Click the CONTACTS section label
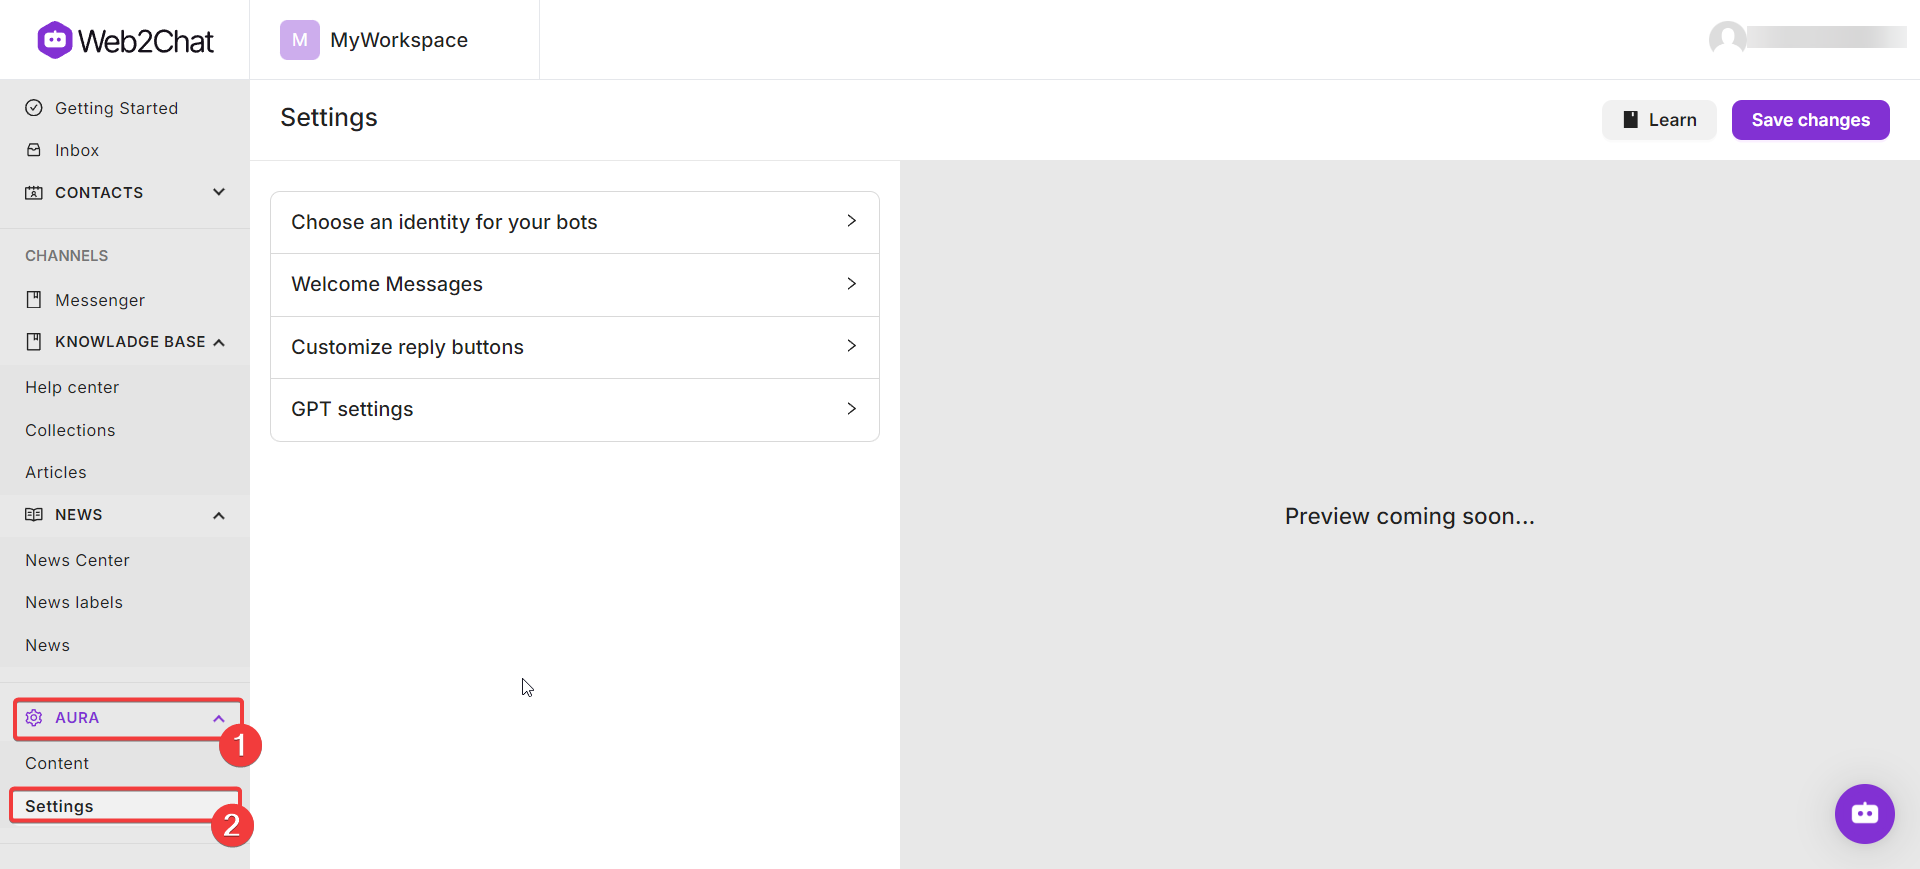 point(99,192)
